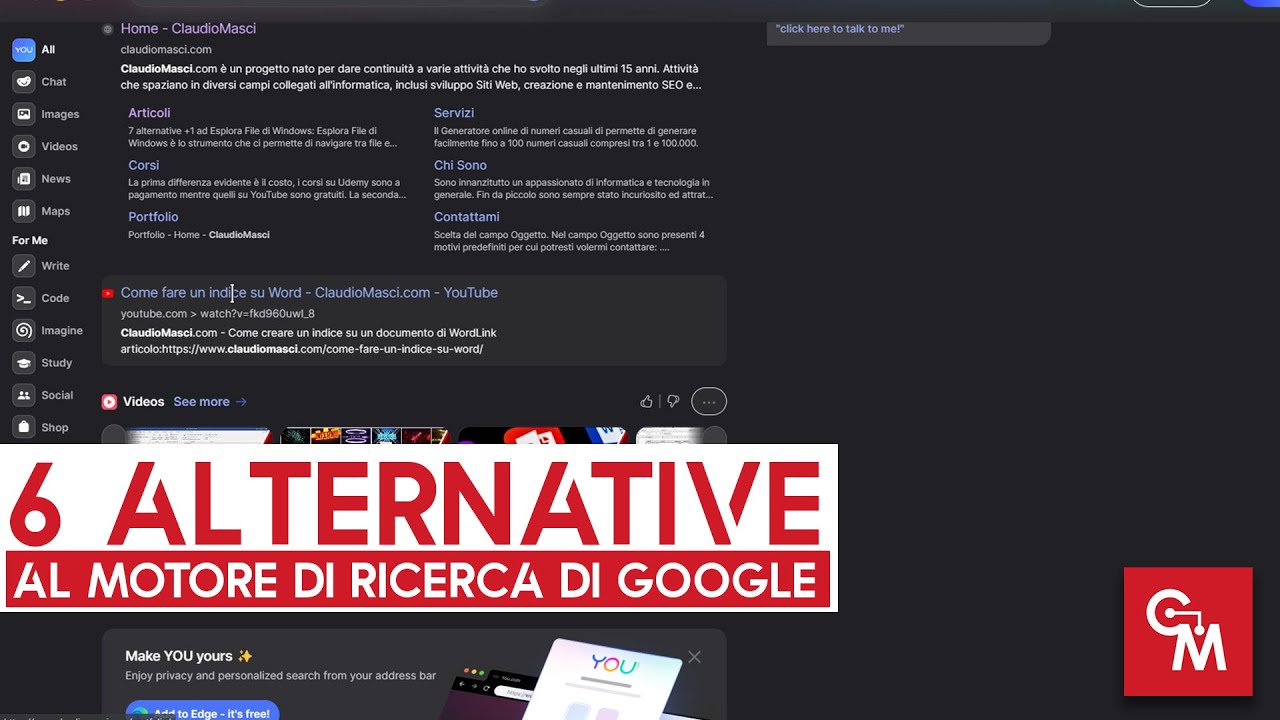
Task: Open the Imagine app label
Action: [62, 330]
